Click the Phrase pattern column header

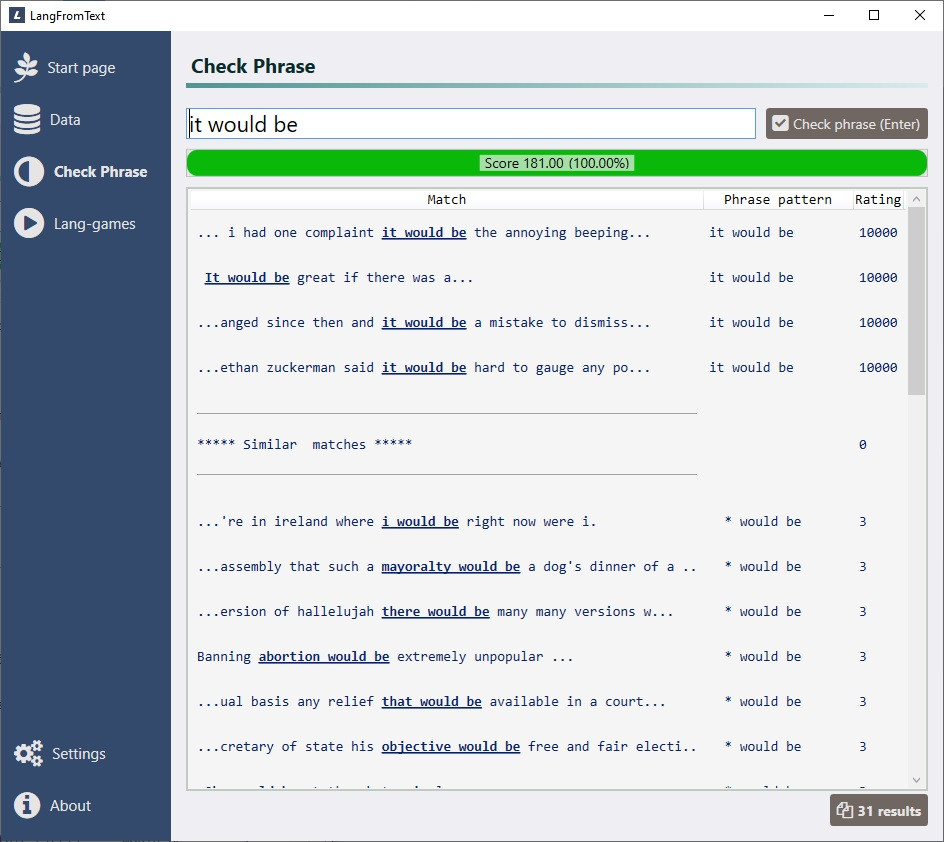[777, 199]
